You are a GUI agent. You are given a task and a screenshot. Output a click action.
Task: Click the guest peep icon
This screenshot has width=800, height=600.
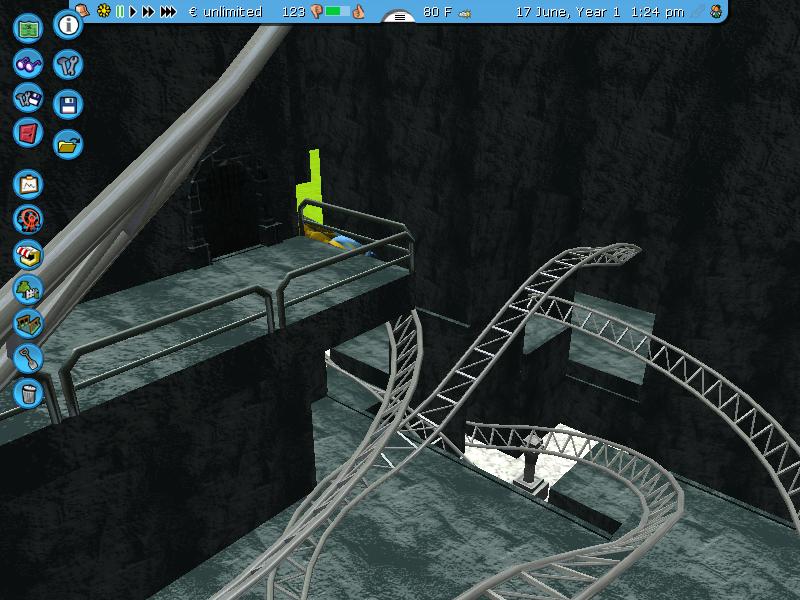pos(716,12)
